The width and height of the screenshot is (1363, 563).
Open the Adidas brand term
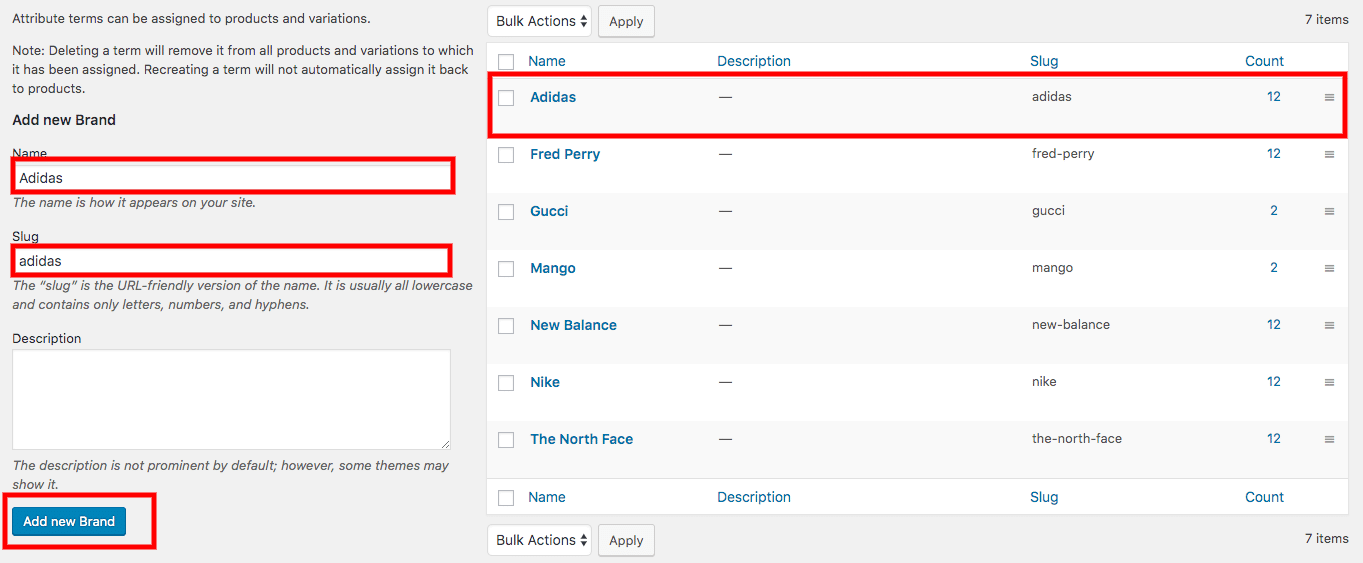point(553,97)
